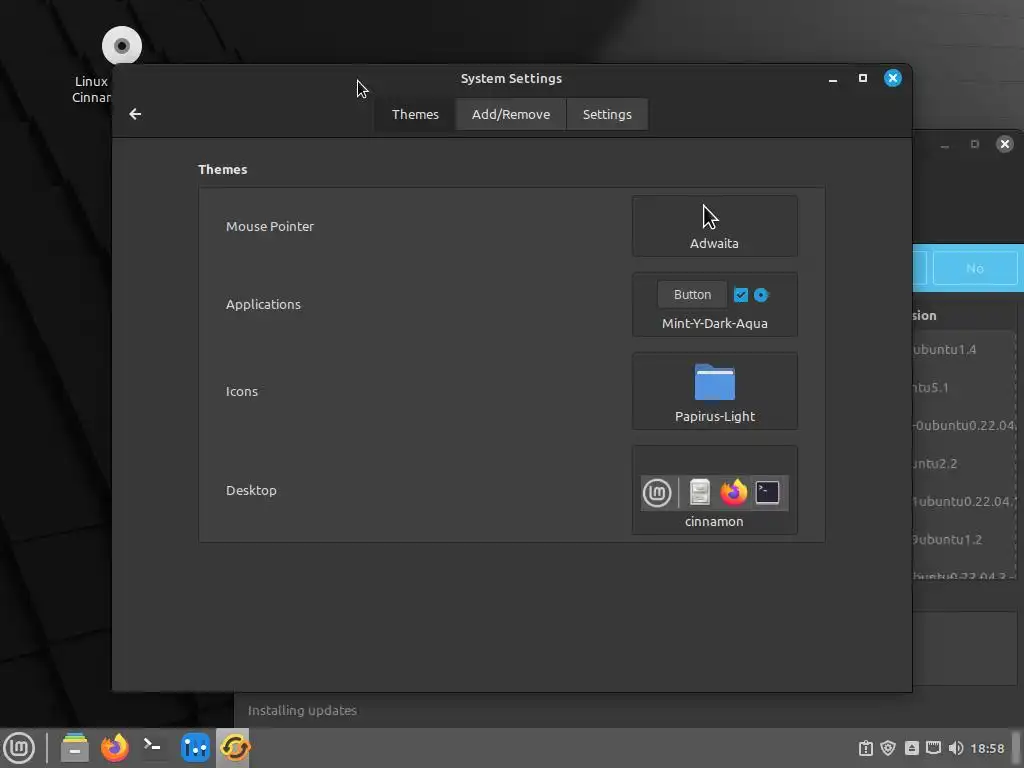Close the background Update Manager window
The width and height of the screenshot is (1024, 768).
point(1005,144)
